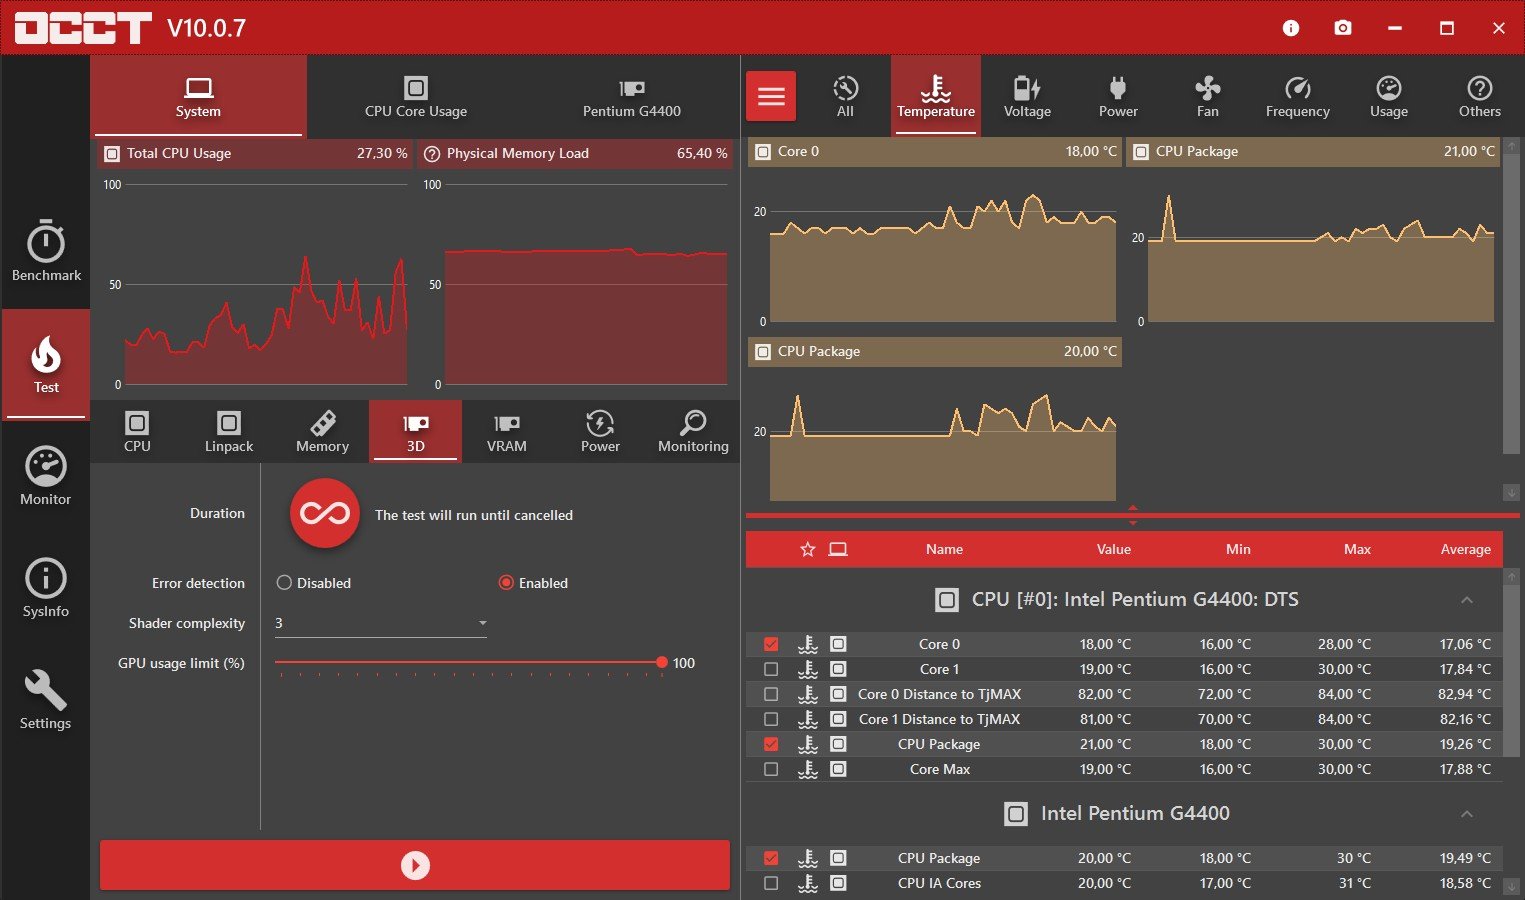Click the sensor table vertical scrollbar

tap(1511, 670)
